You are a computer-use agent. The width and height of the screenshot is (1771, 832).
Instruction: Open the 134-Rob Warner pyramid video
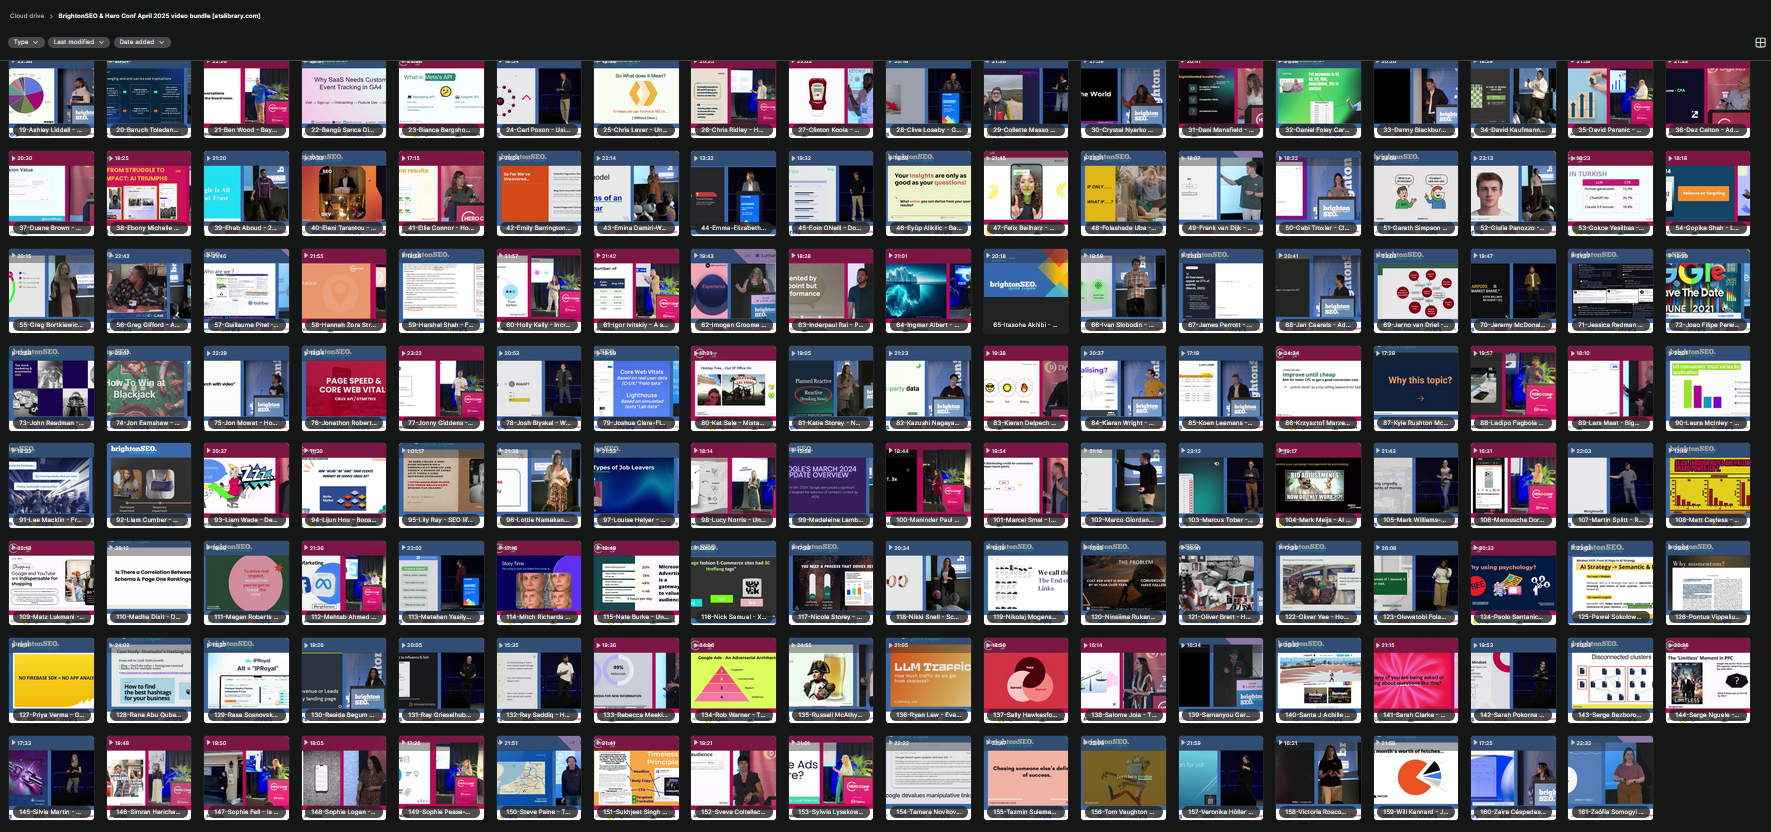point(733,680)
